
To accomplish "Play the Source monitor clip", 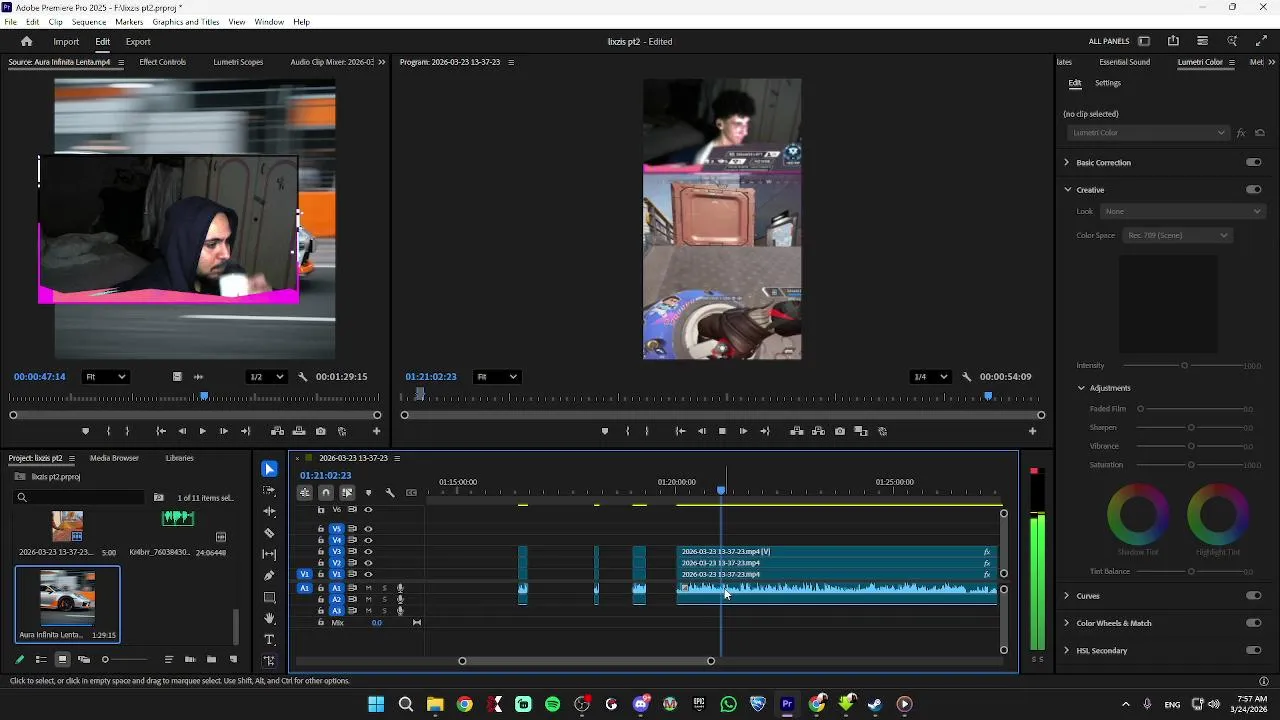I will (202, 431).
